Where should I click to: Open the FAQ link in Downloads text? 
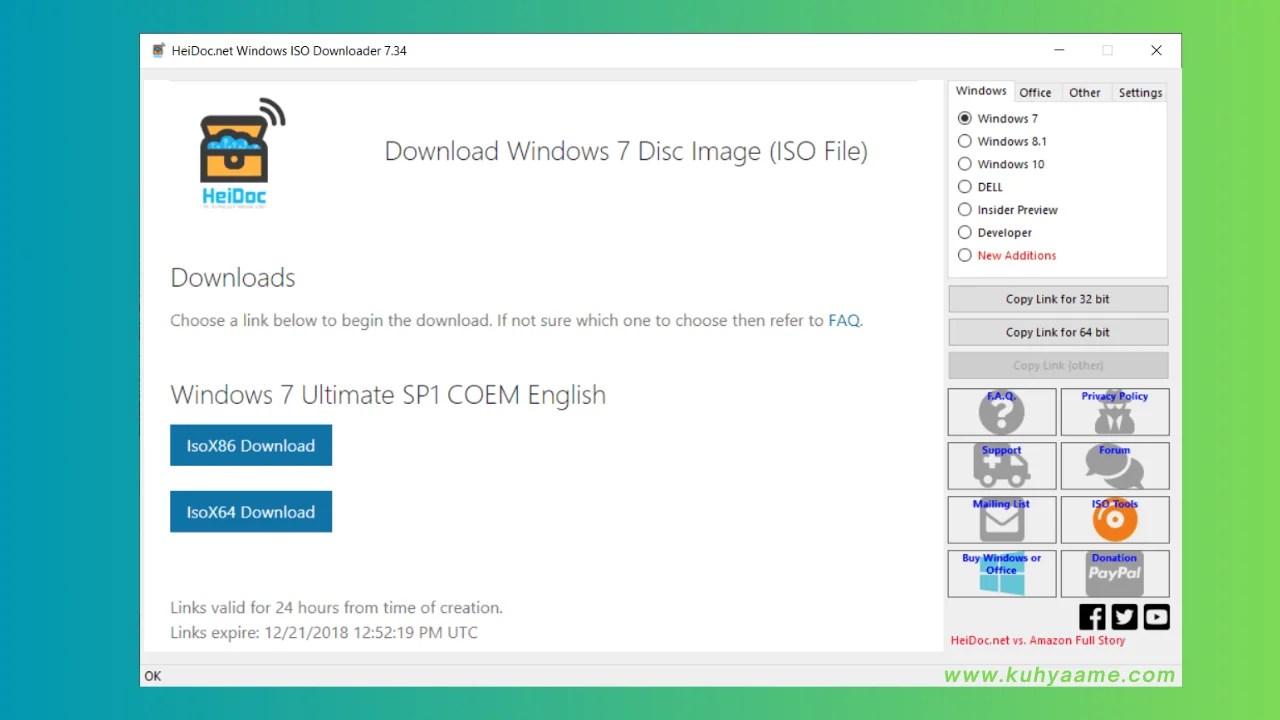click(x=844, y=321)
